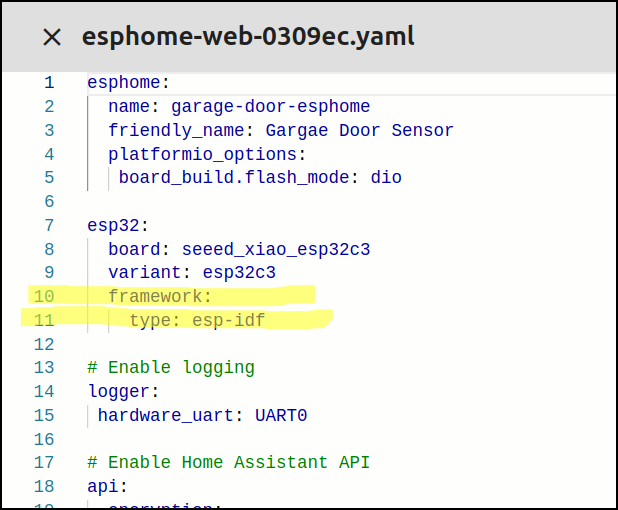Click the highlighted 'type: esp-idf' text

(x=196, y=320)
